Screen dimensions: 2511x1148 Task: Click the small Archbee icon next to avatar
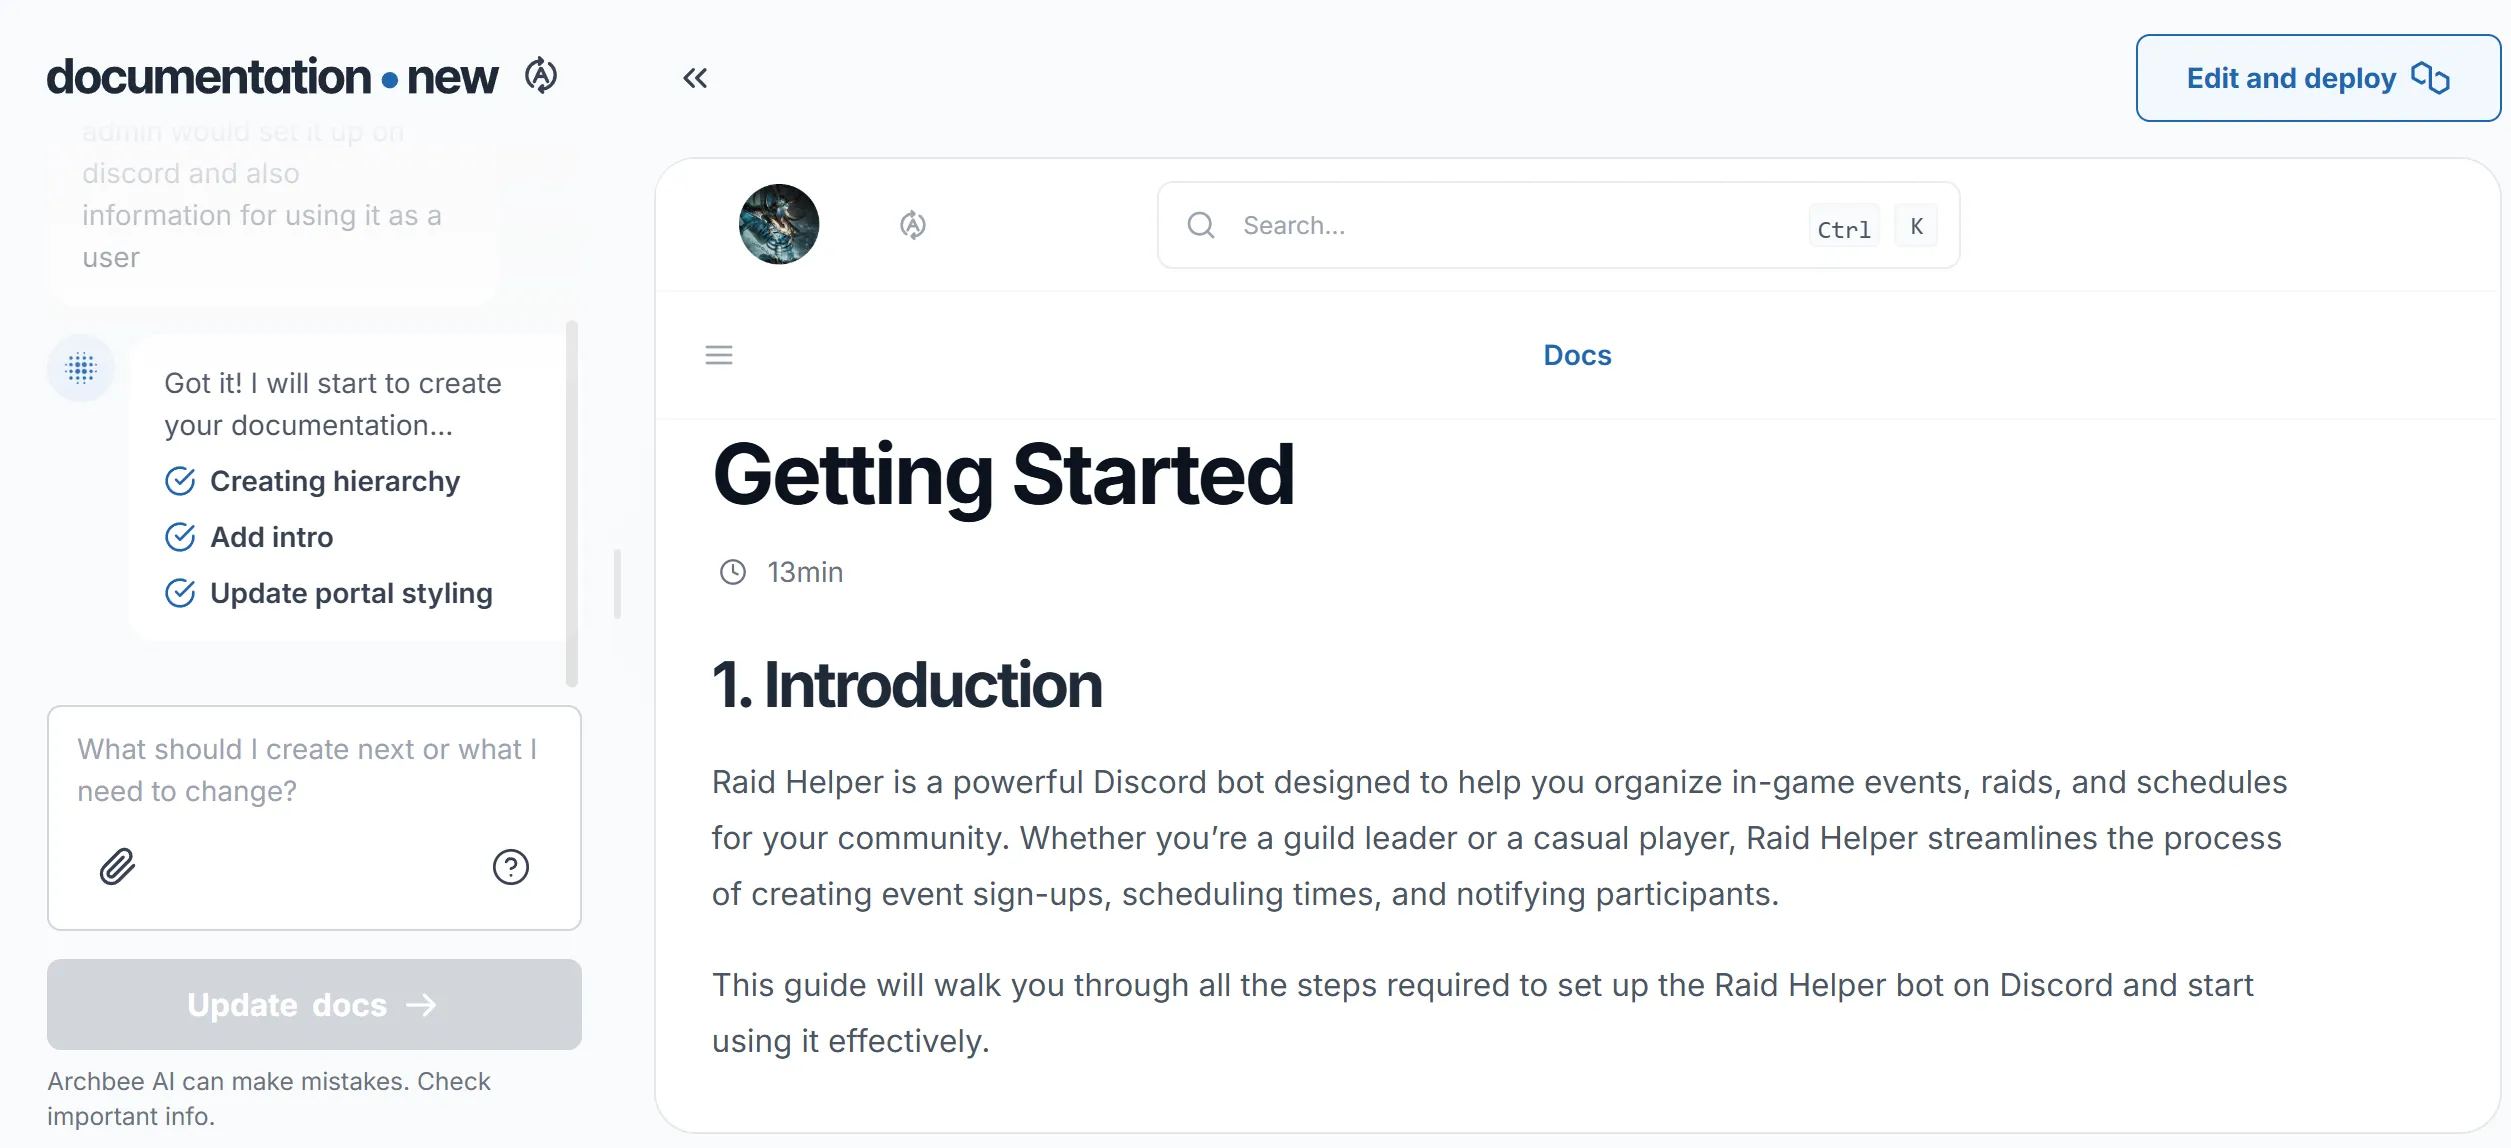click(x=912, y=225)
